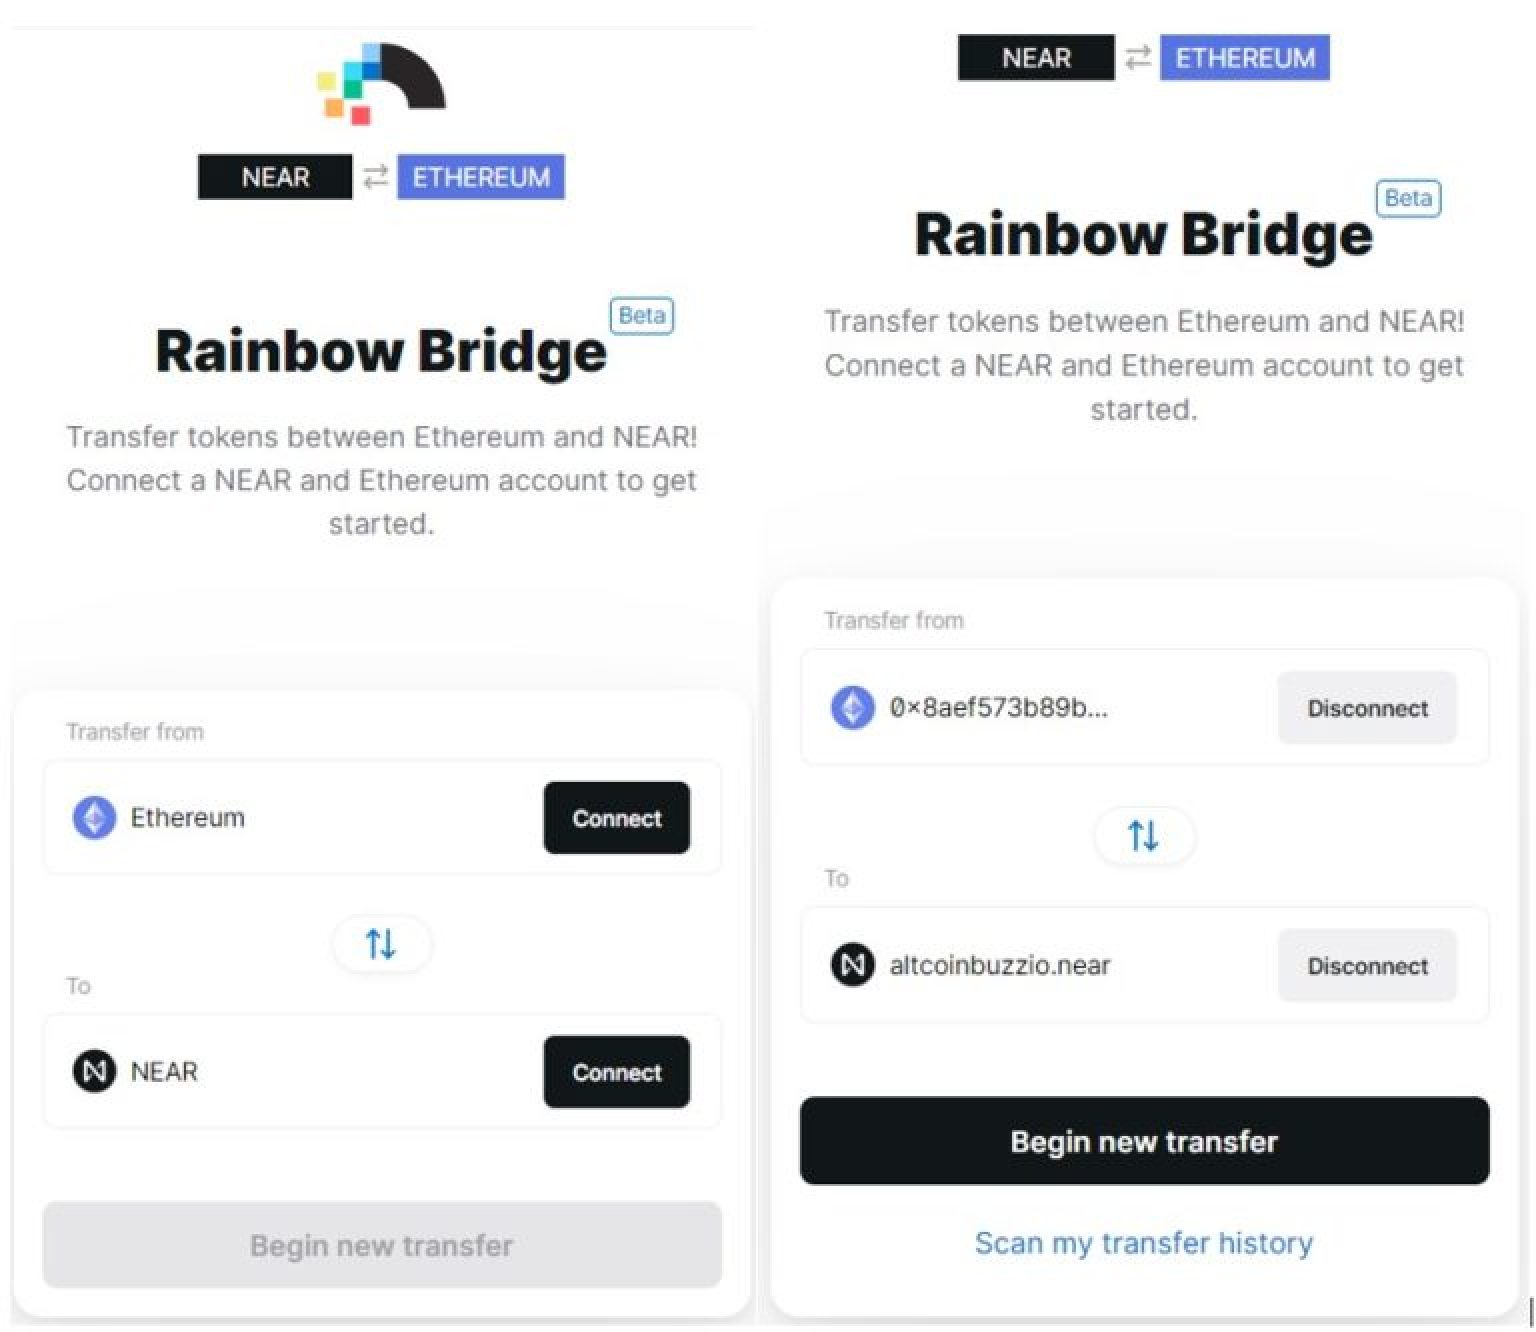Disconnect the altcoinbuzzio.near account
This screenshot has width=1536, height=1332.
click(x=1366, y=965)
